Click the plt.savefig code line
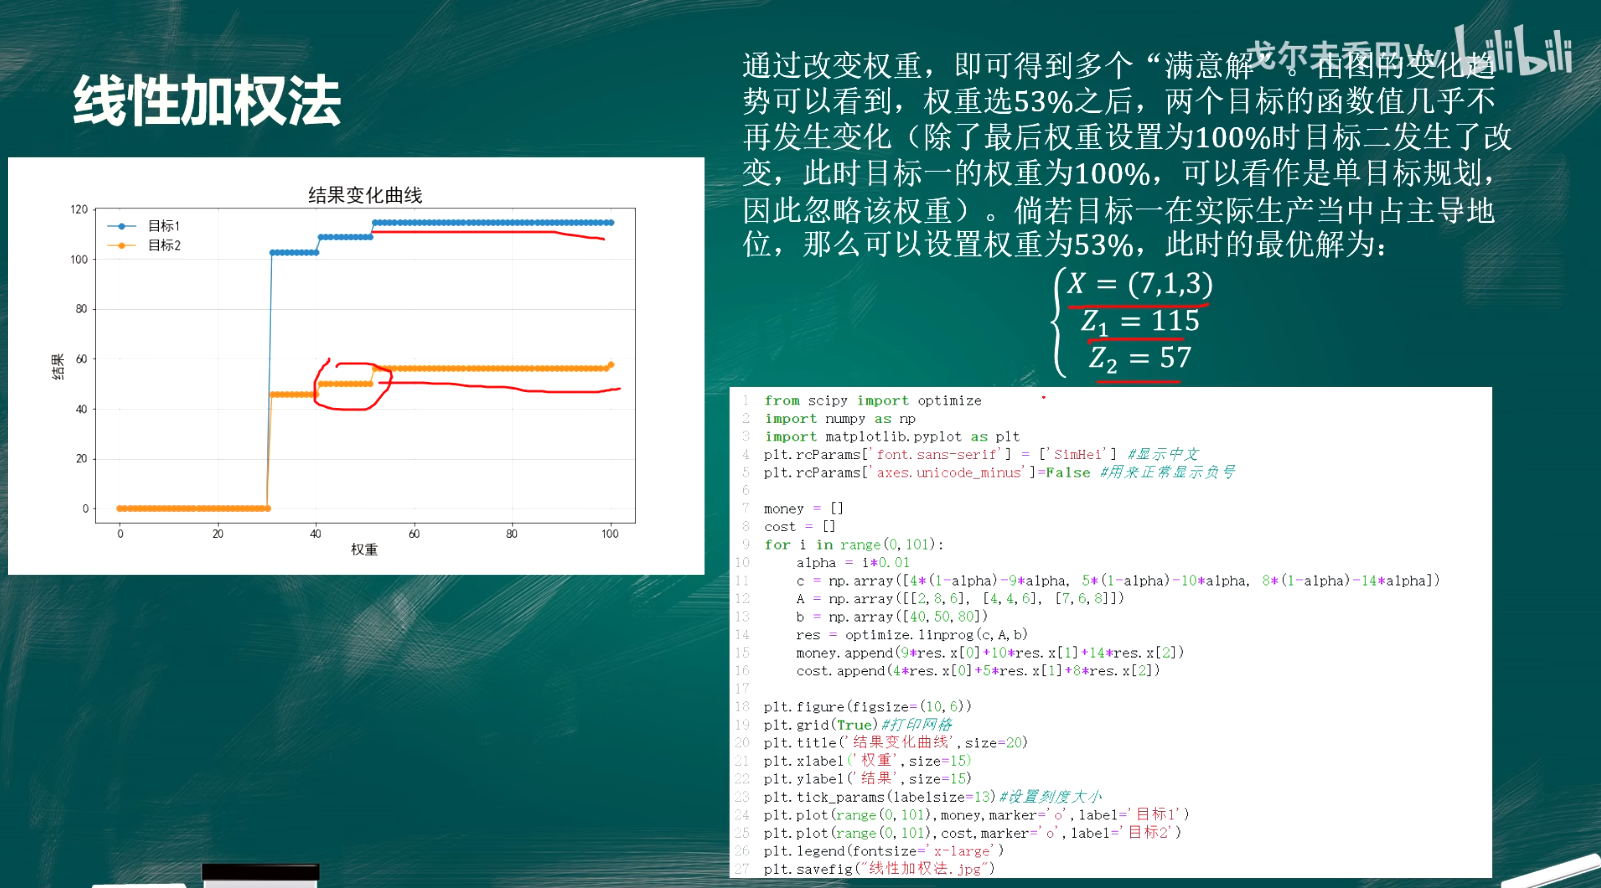 (880, 868)
